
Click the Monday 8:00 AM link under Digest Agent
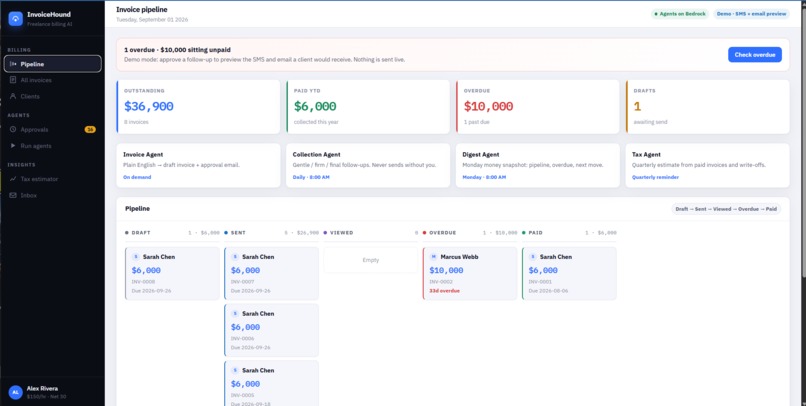point(484,177)
